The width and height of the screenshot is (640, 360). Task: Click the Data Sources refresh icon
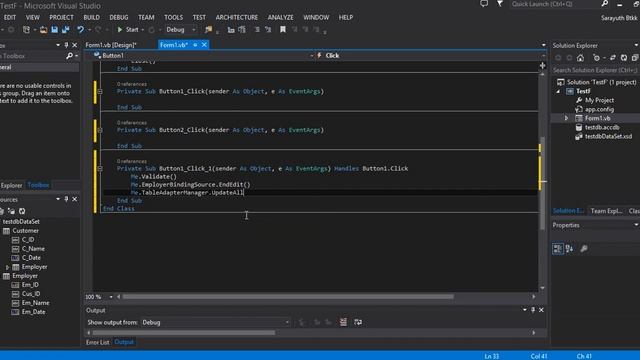(22, 211)
